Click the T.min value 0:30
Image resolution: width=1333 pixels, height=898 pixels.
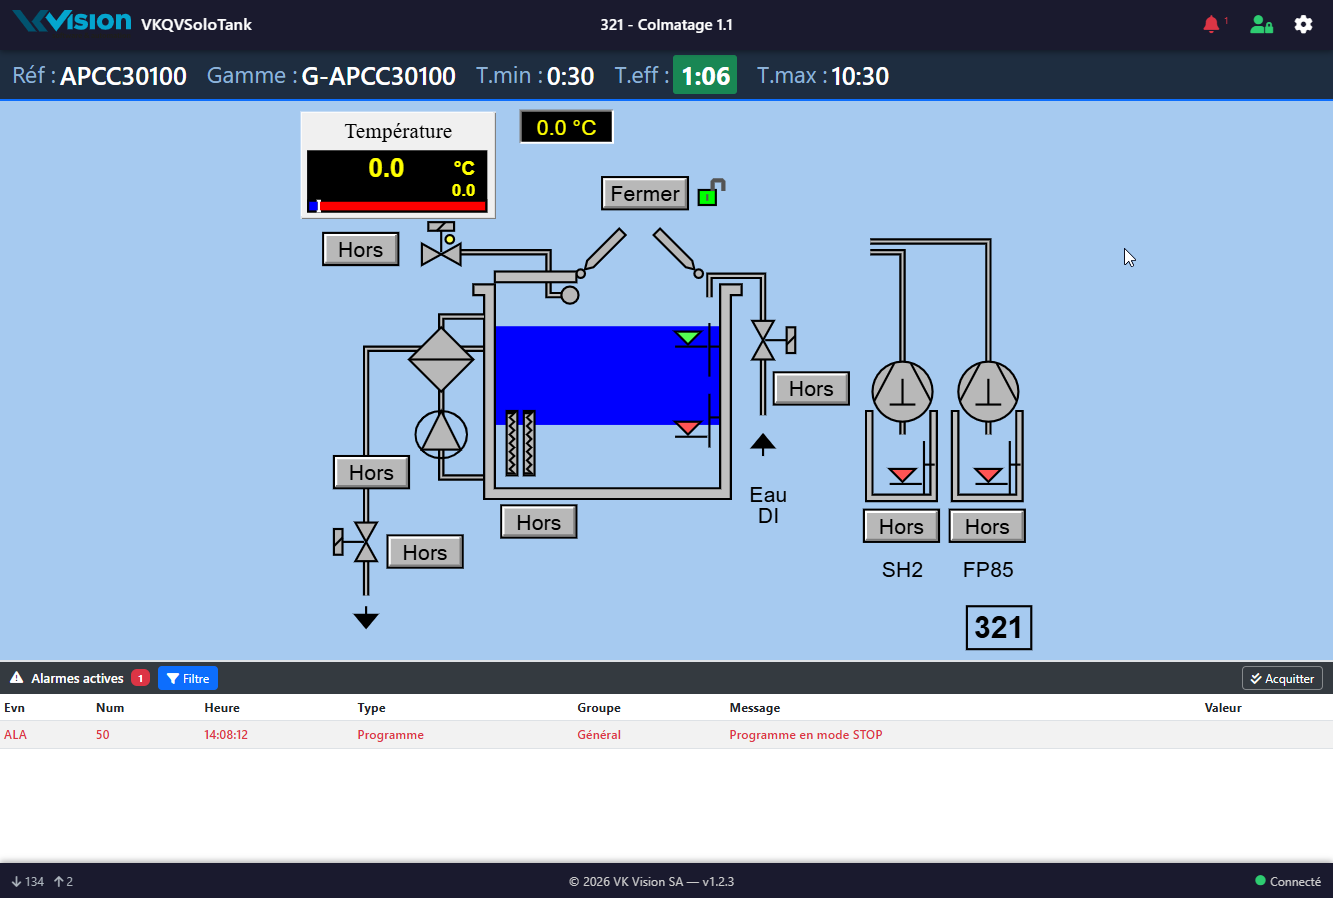click(x=571, y=76)
